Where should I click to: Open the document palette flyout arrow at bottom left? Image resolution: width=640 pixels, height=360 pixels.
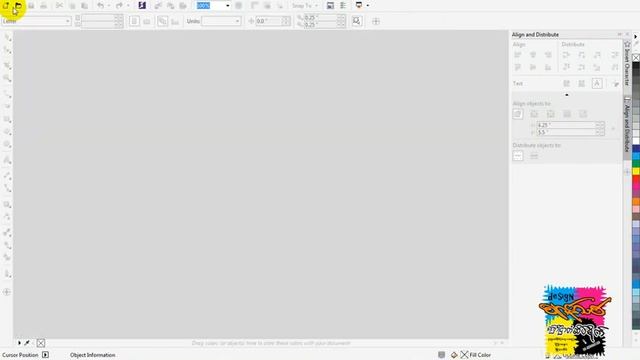pos(19,343)
